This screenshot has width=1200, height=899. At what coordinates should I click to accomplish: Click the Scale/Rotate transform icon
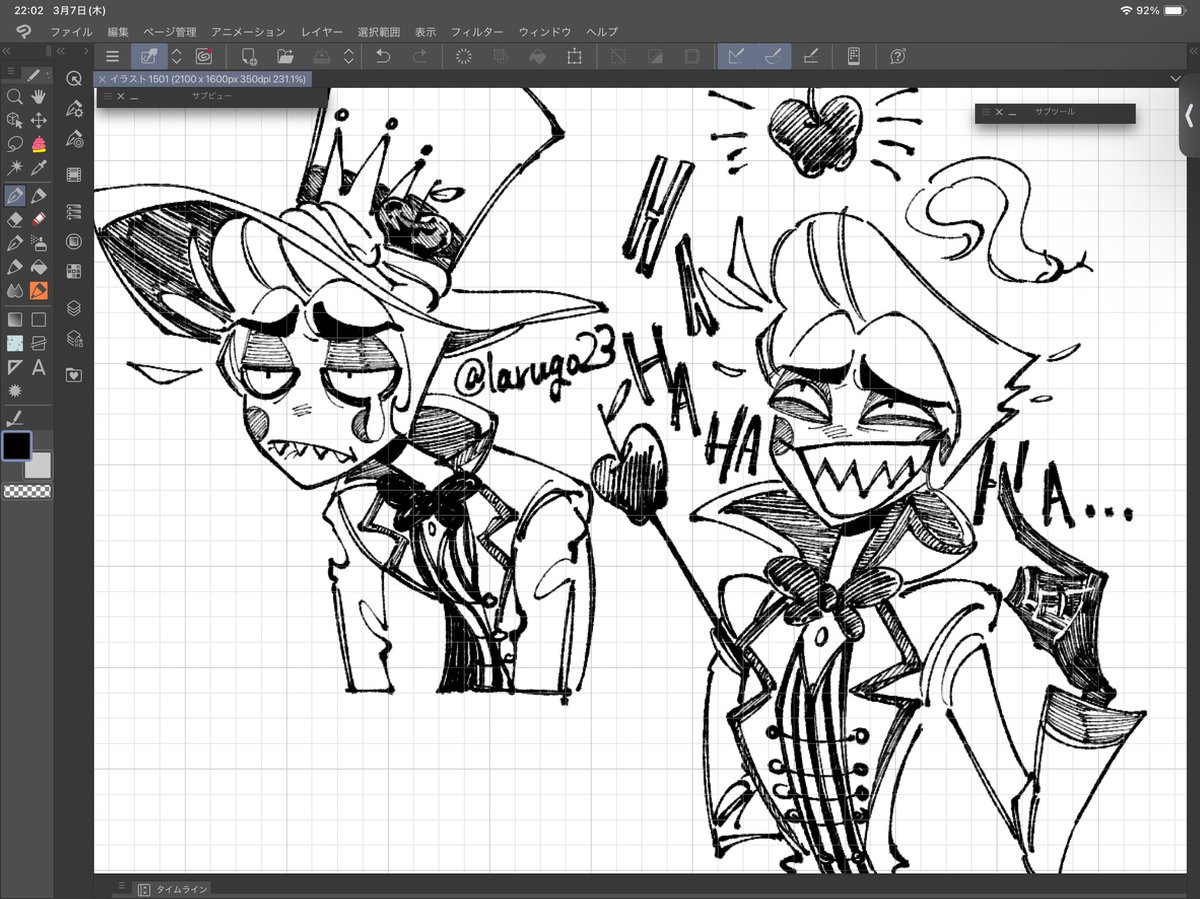[574, 57]
